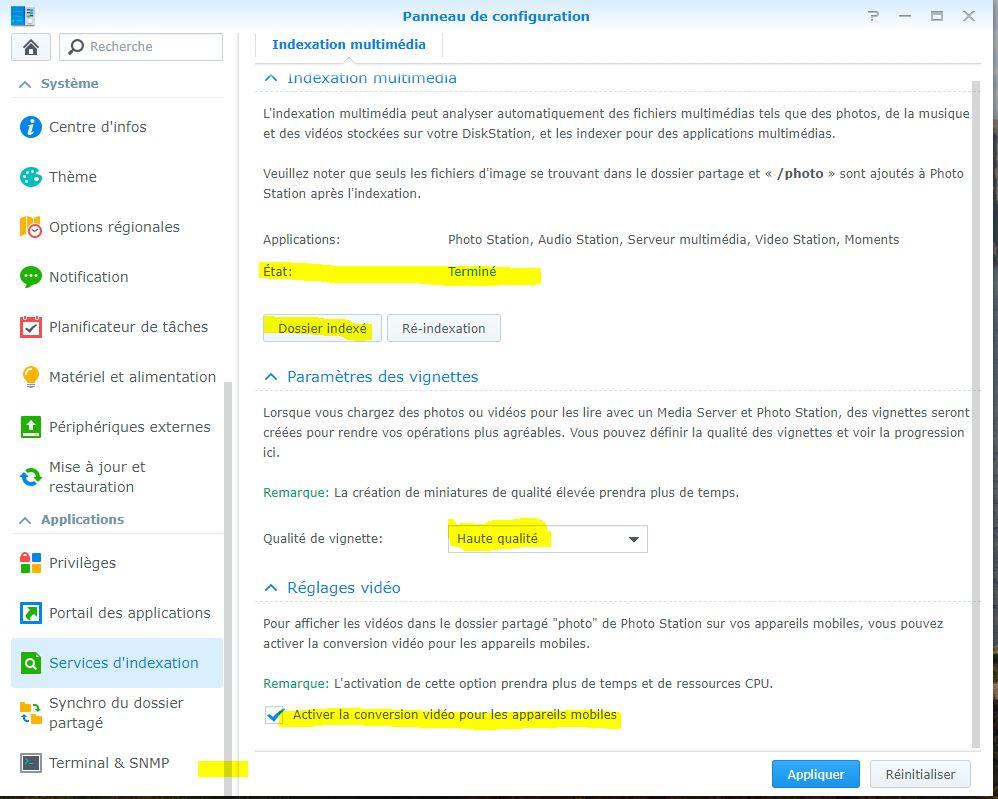Open Planificateur de tâches menu entry
998x799 pixels.
(x=117, y=327)
